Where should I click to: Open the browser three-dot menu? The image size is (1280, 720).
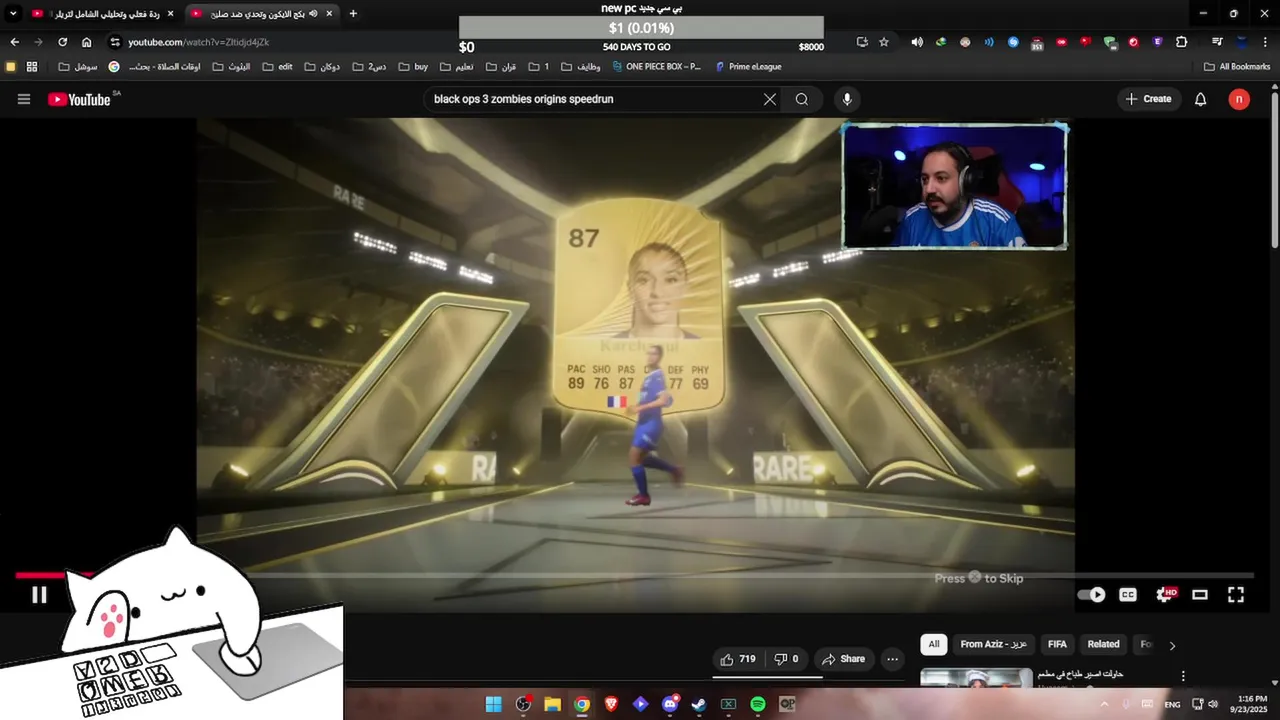tap(1266, 42)
